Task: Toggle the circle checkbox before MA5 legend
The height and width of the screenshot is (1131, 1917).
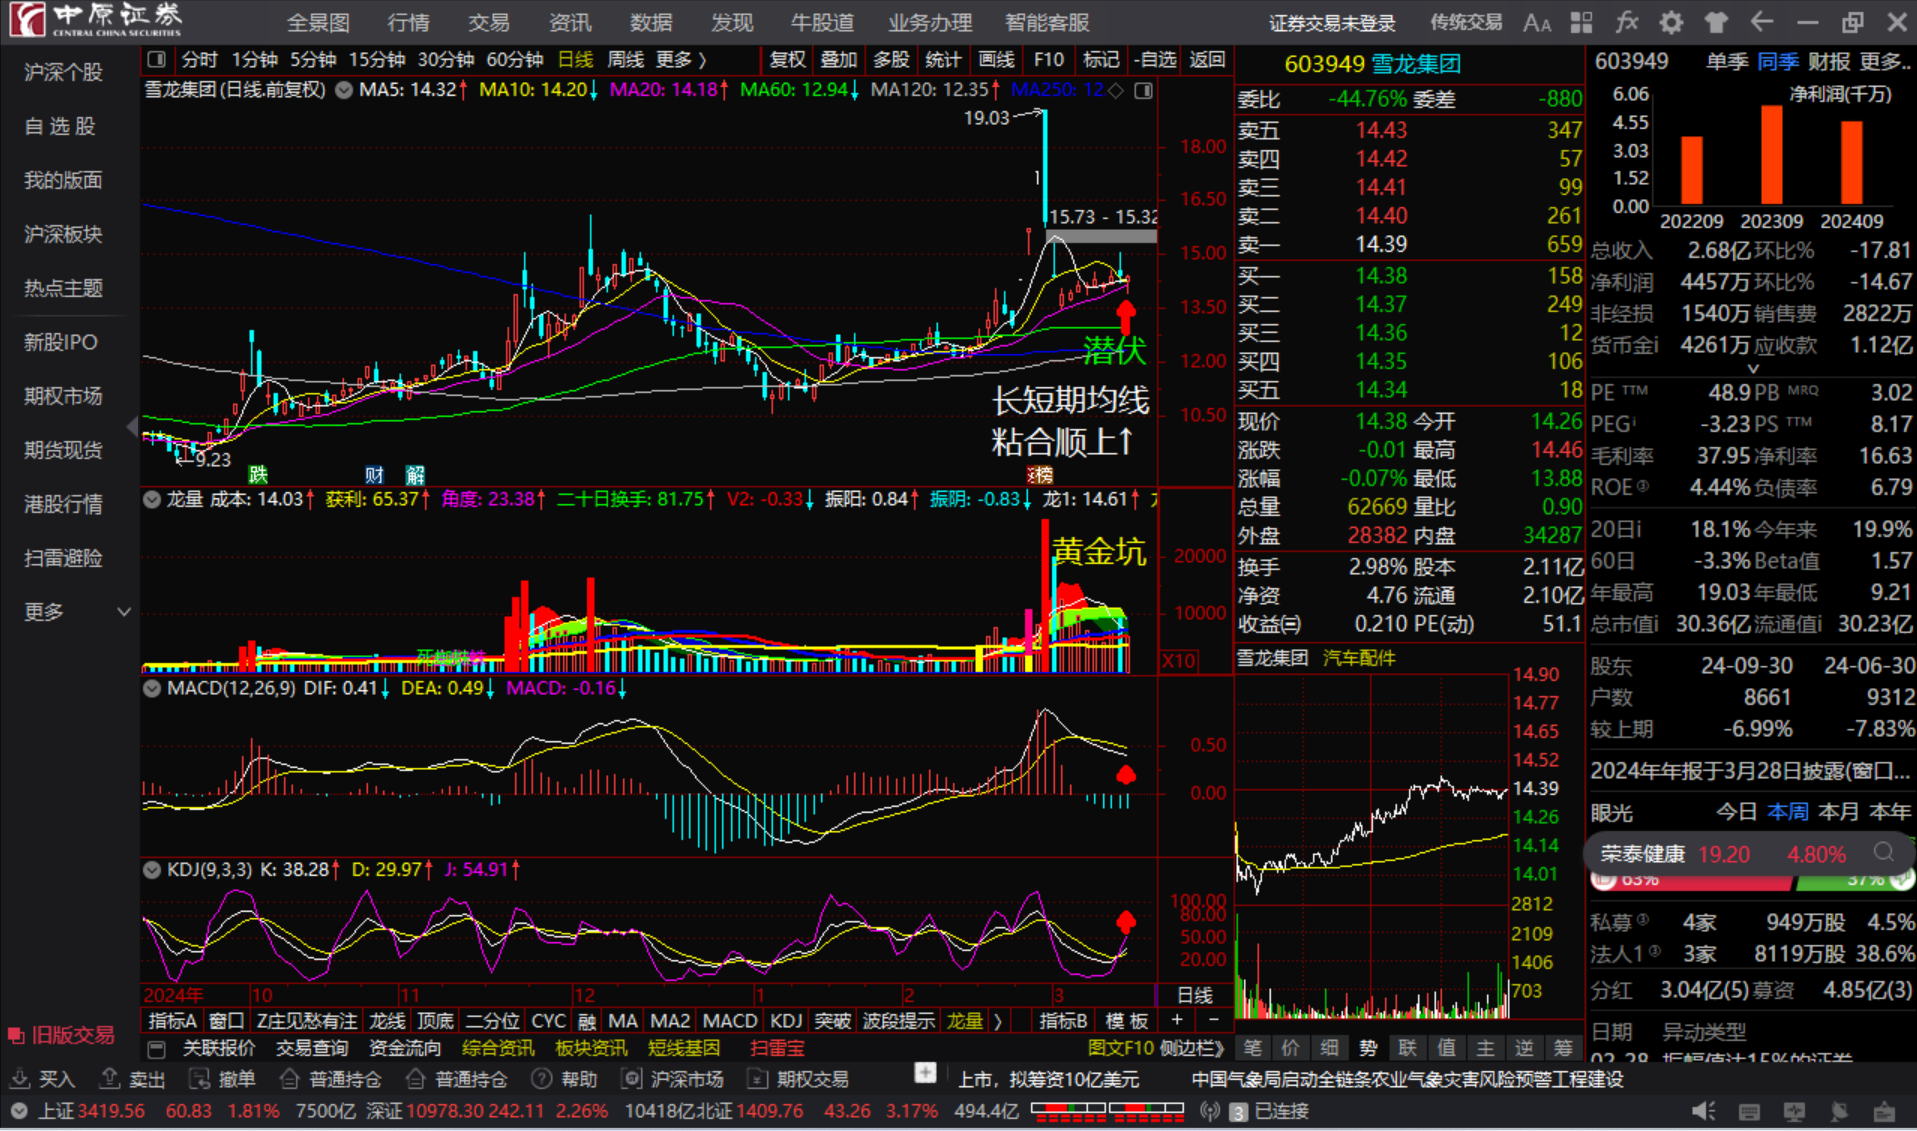Action: [x=344, y=90]
